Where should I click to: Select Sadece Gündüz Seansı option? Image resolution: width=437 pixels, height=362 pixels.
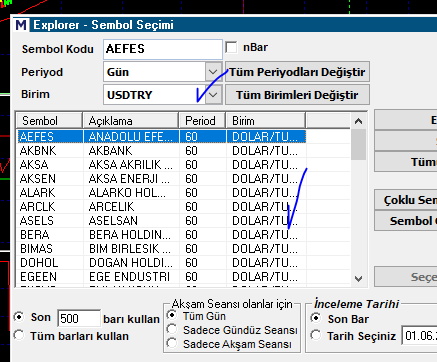[172, 329]
